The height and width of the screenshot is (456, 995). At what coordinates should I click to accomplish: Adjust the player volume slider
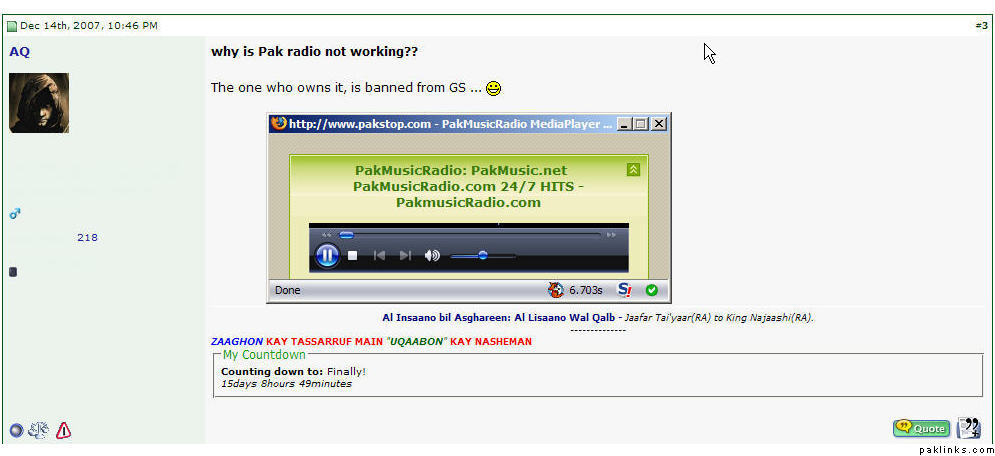[x=482, y=256]
